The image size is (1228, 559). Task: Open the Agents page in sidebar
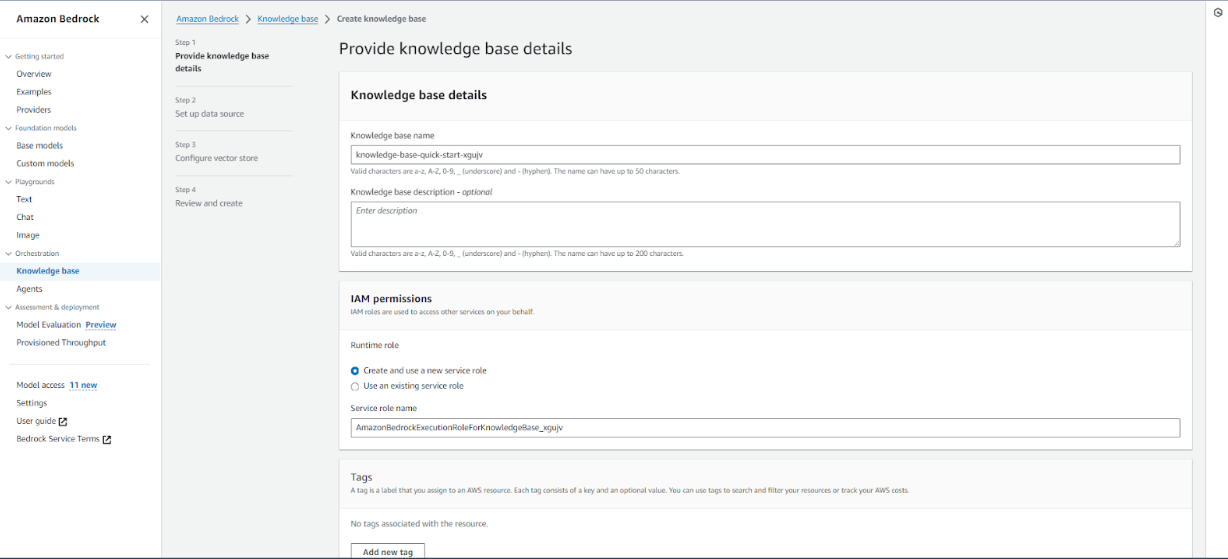[x=29, y=289]
